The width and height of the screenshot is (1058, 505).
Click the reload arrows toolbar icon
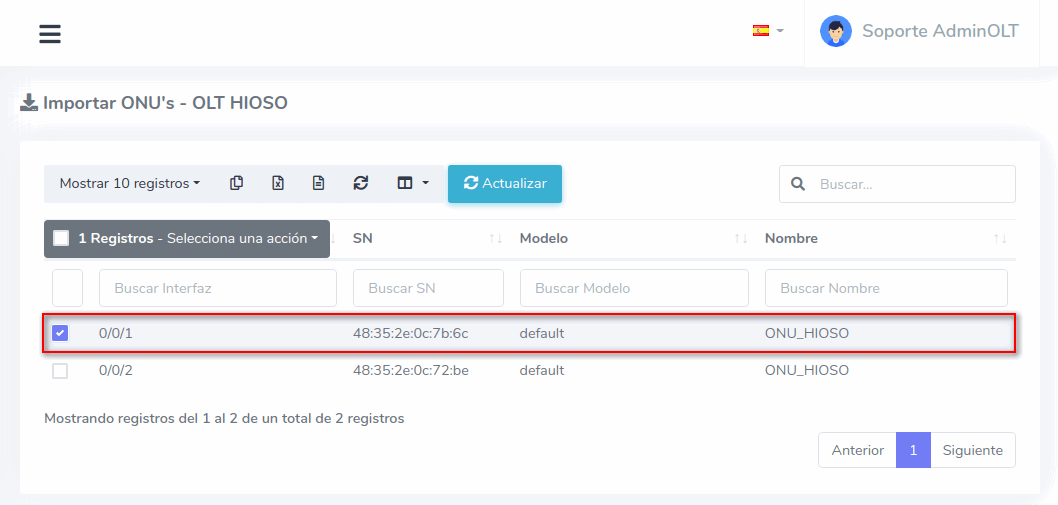361,183
